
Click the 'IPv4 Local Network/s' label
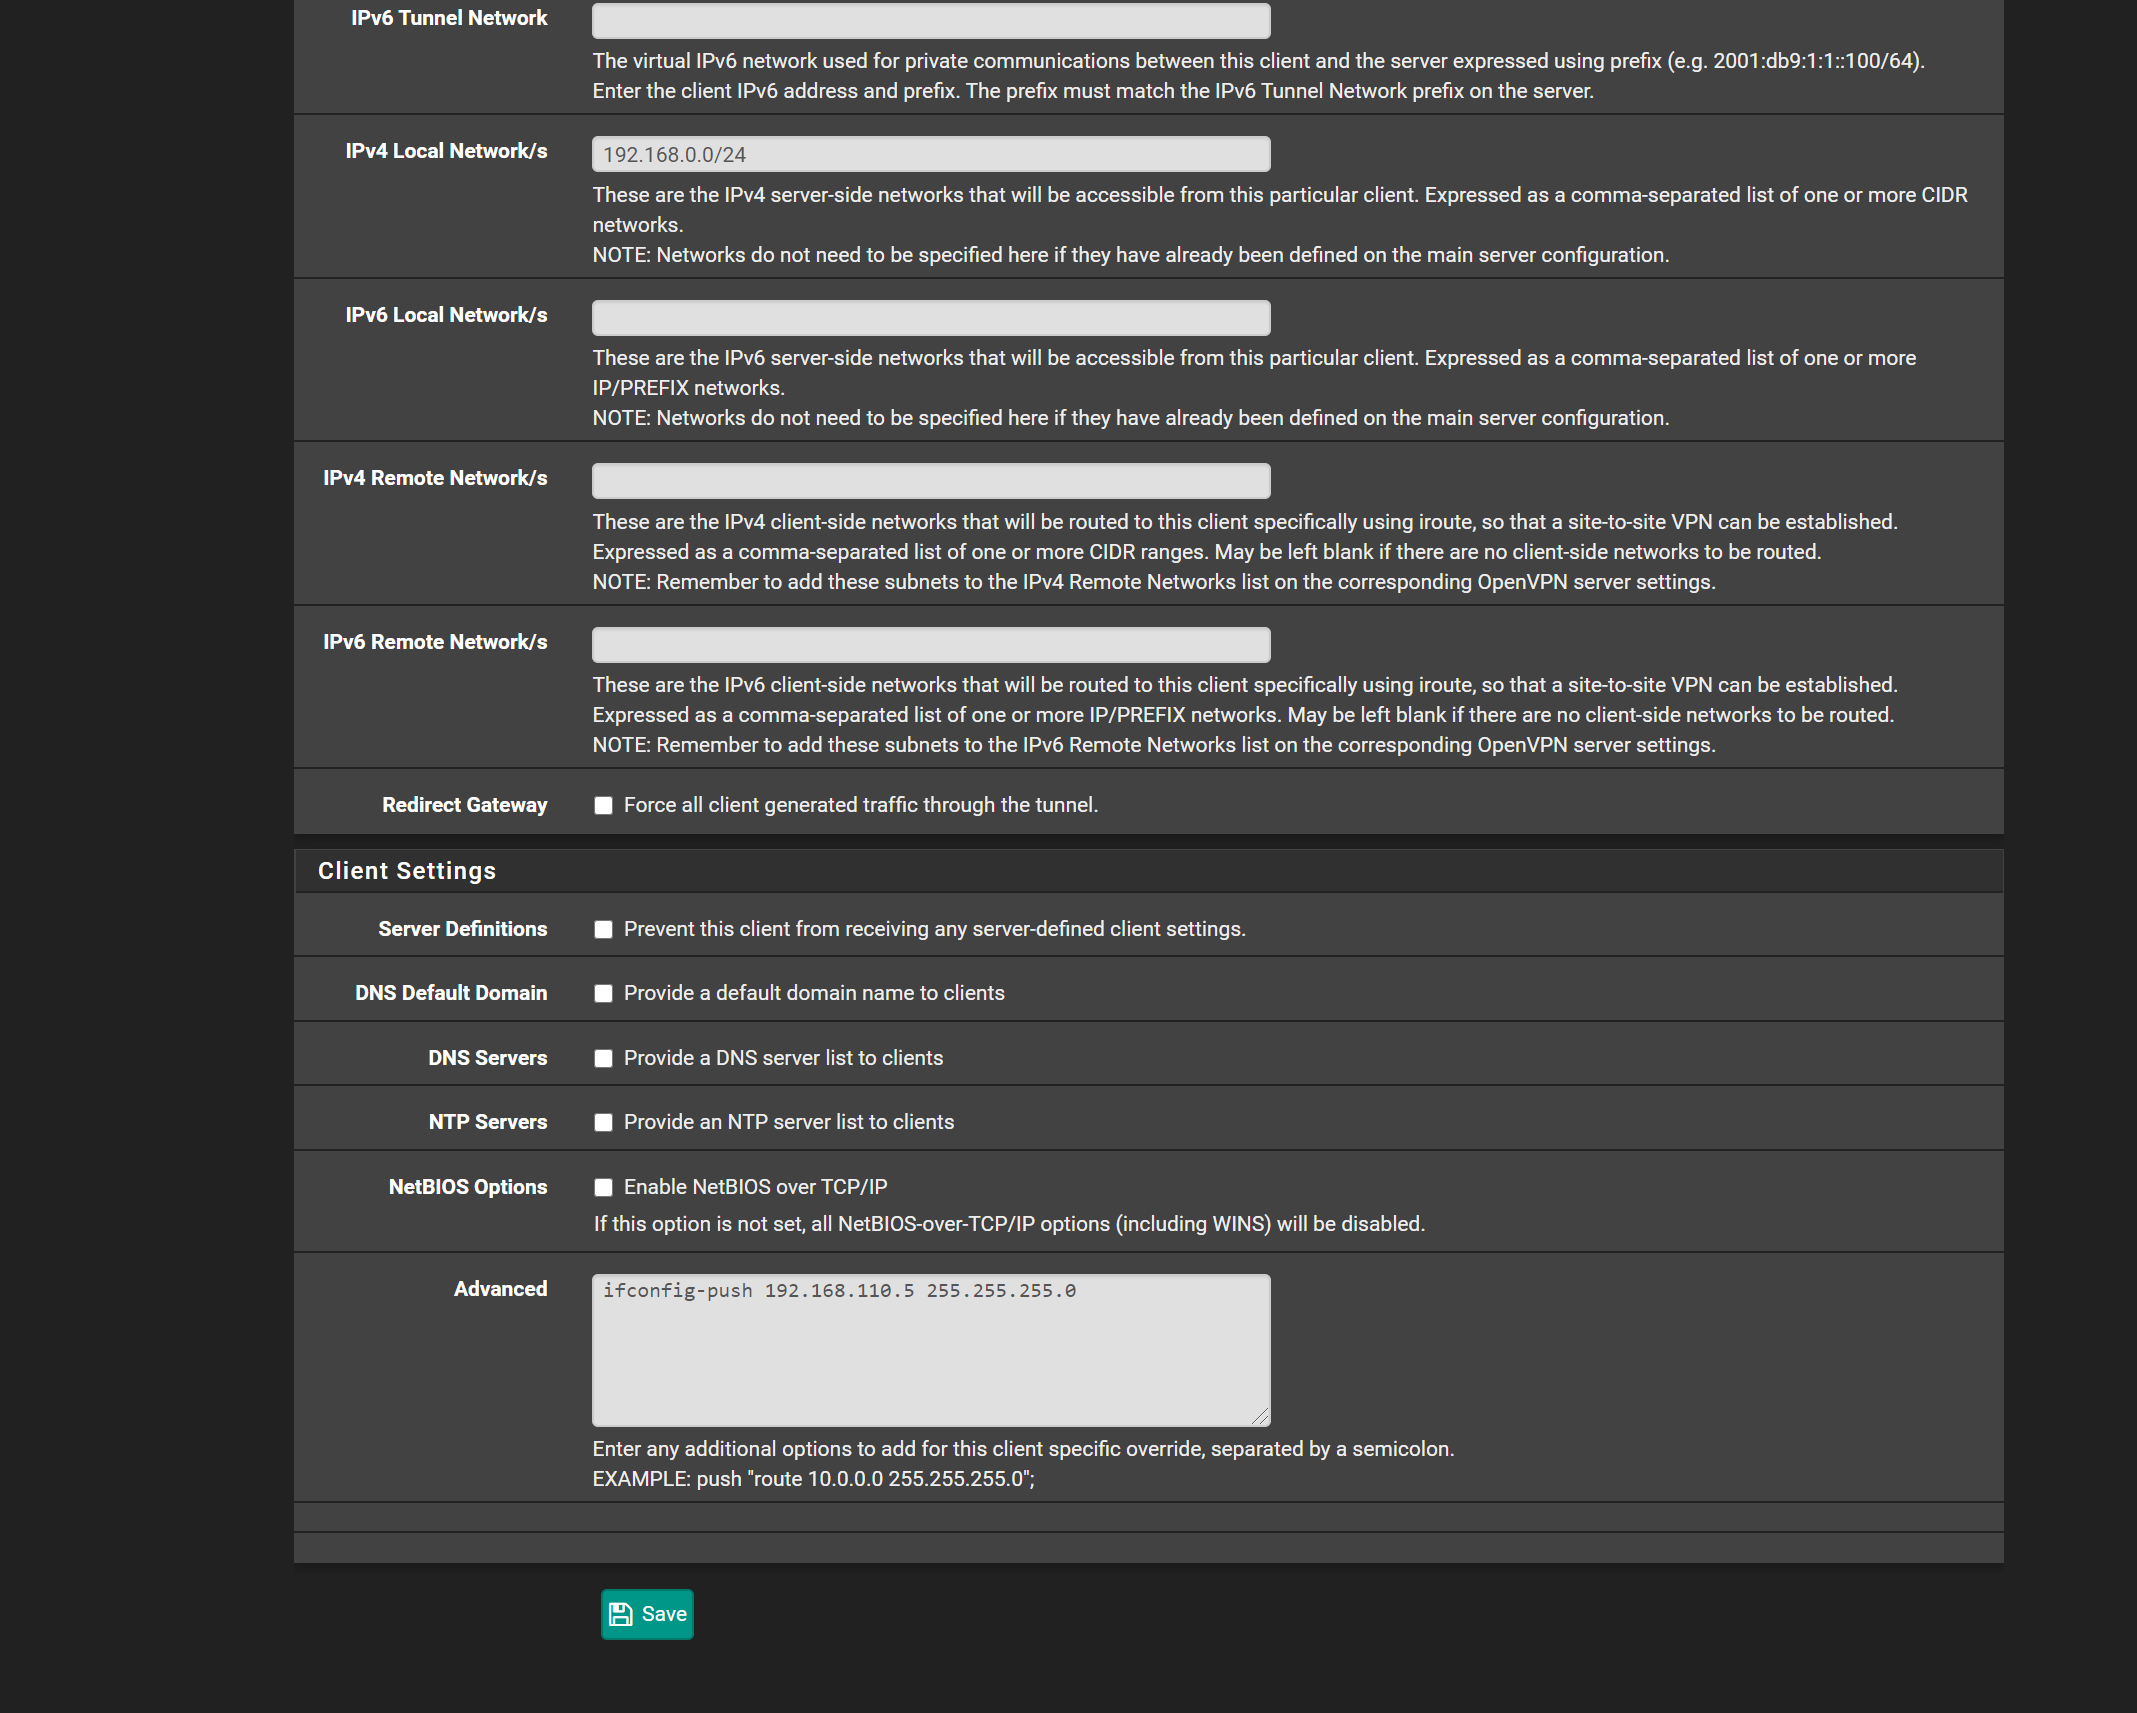446,151
